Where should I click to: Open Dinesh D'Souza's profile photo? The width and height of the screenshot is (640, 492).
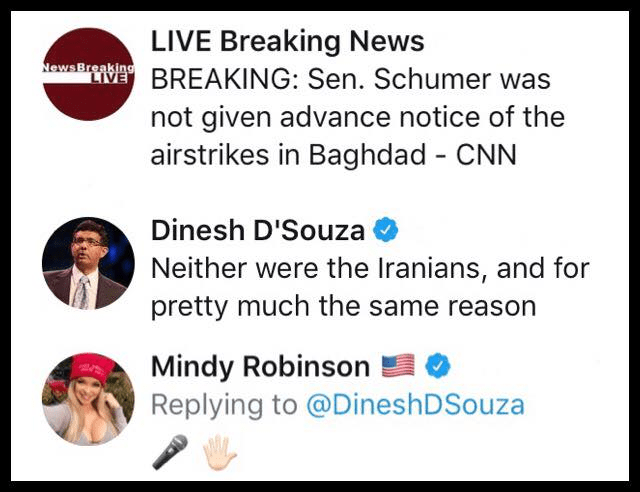(88, 263)
